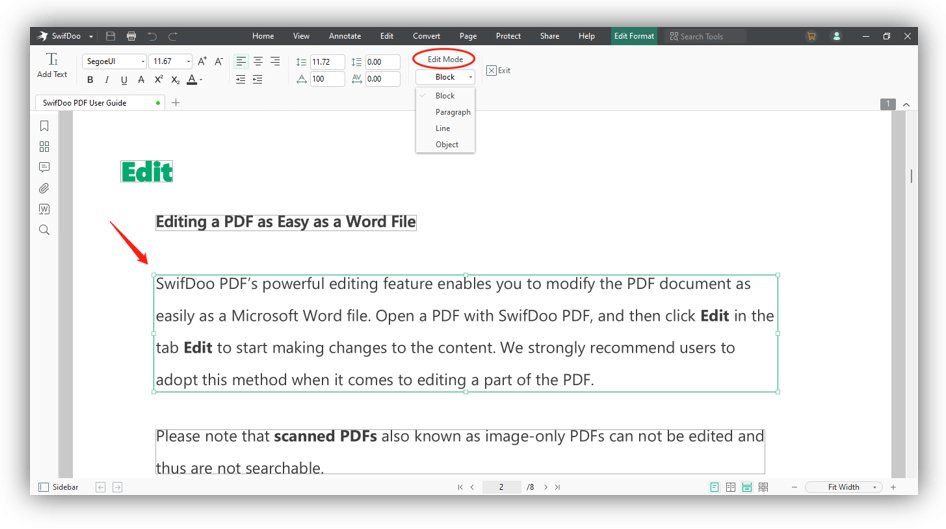Screen dimensions: 946x529
Task: Click the Undo icon
Action: tap(152, 36)
